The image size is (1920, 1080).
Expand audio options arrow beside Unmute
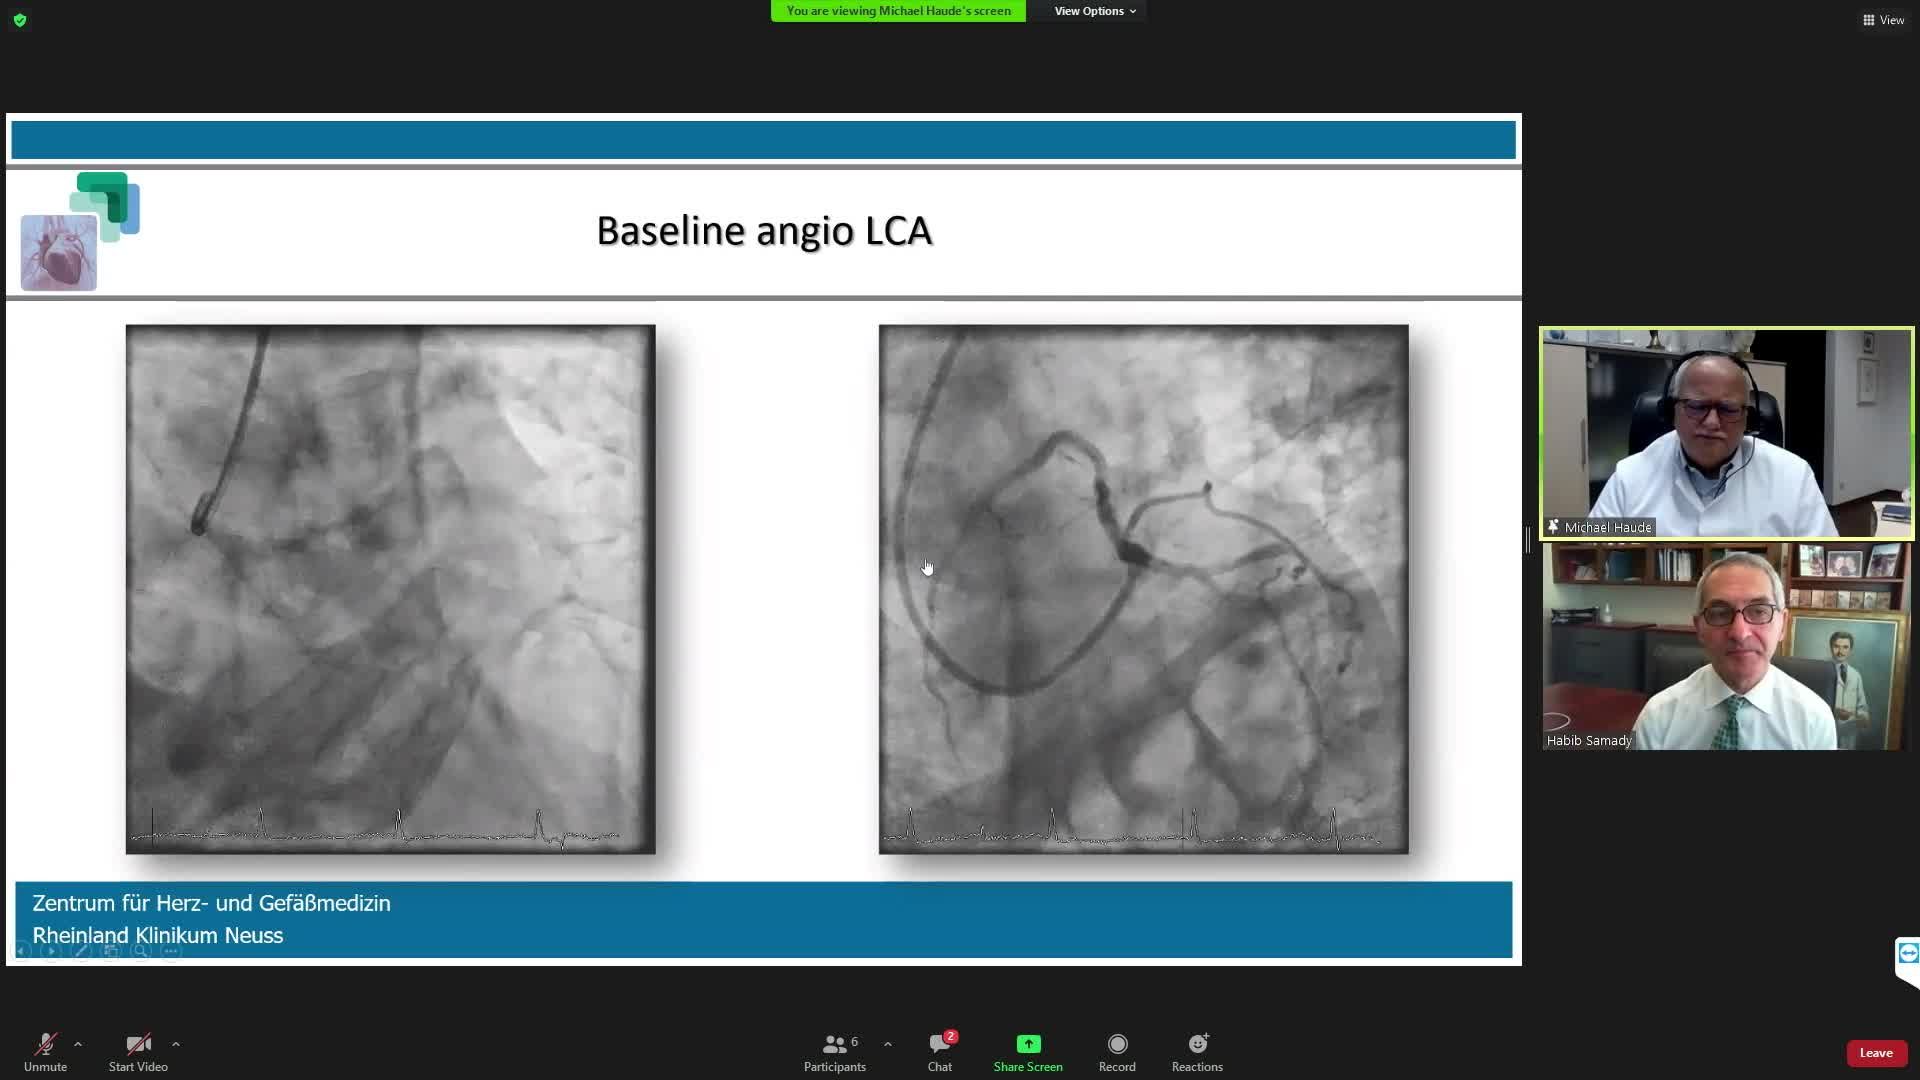78,1044
